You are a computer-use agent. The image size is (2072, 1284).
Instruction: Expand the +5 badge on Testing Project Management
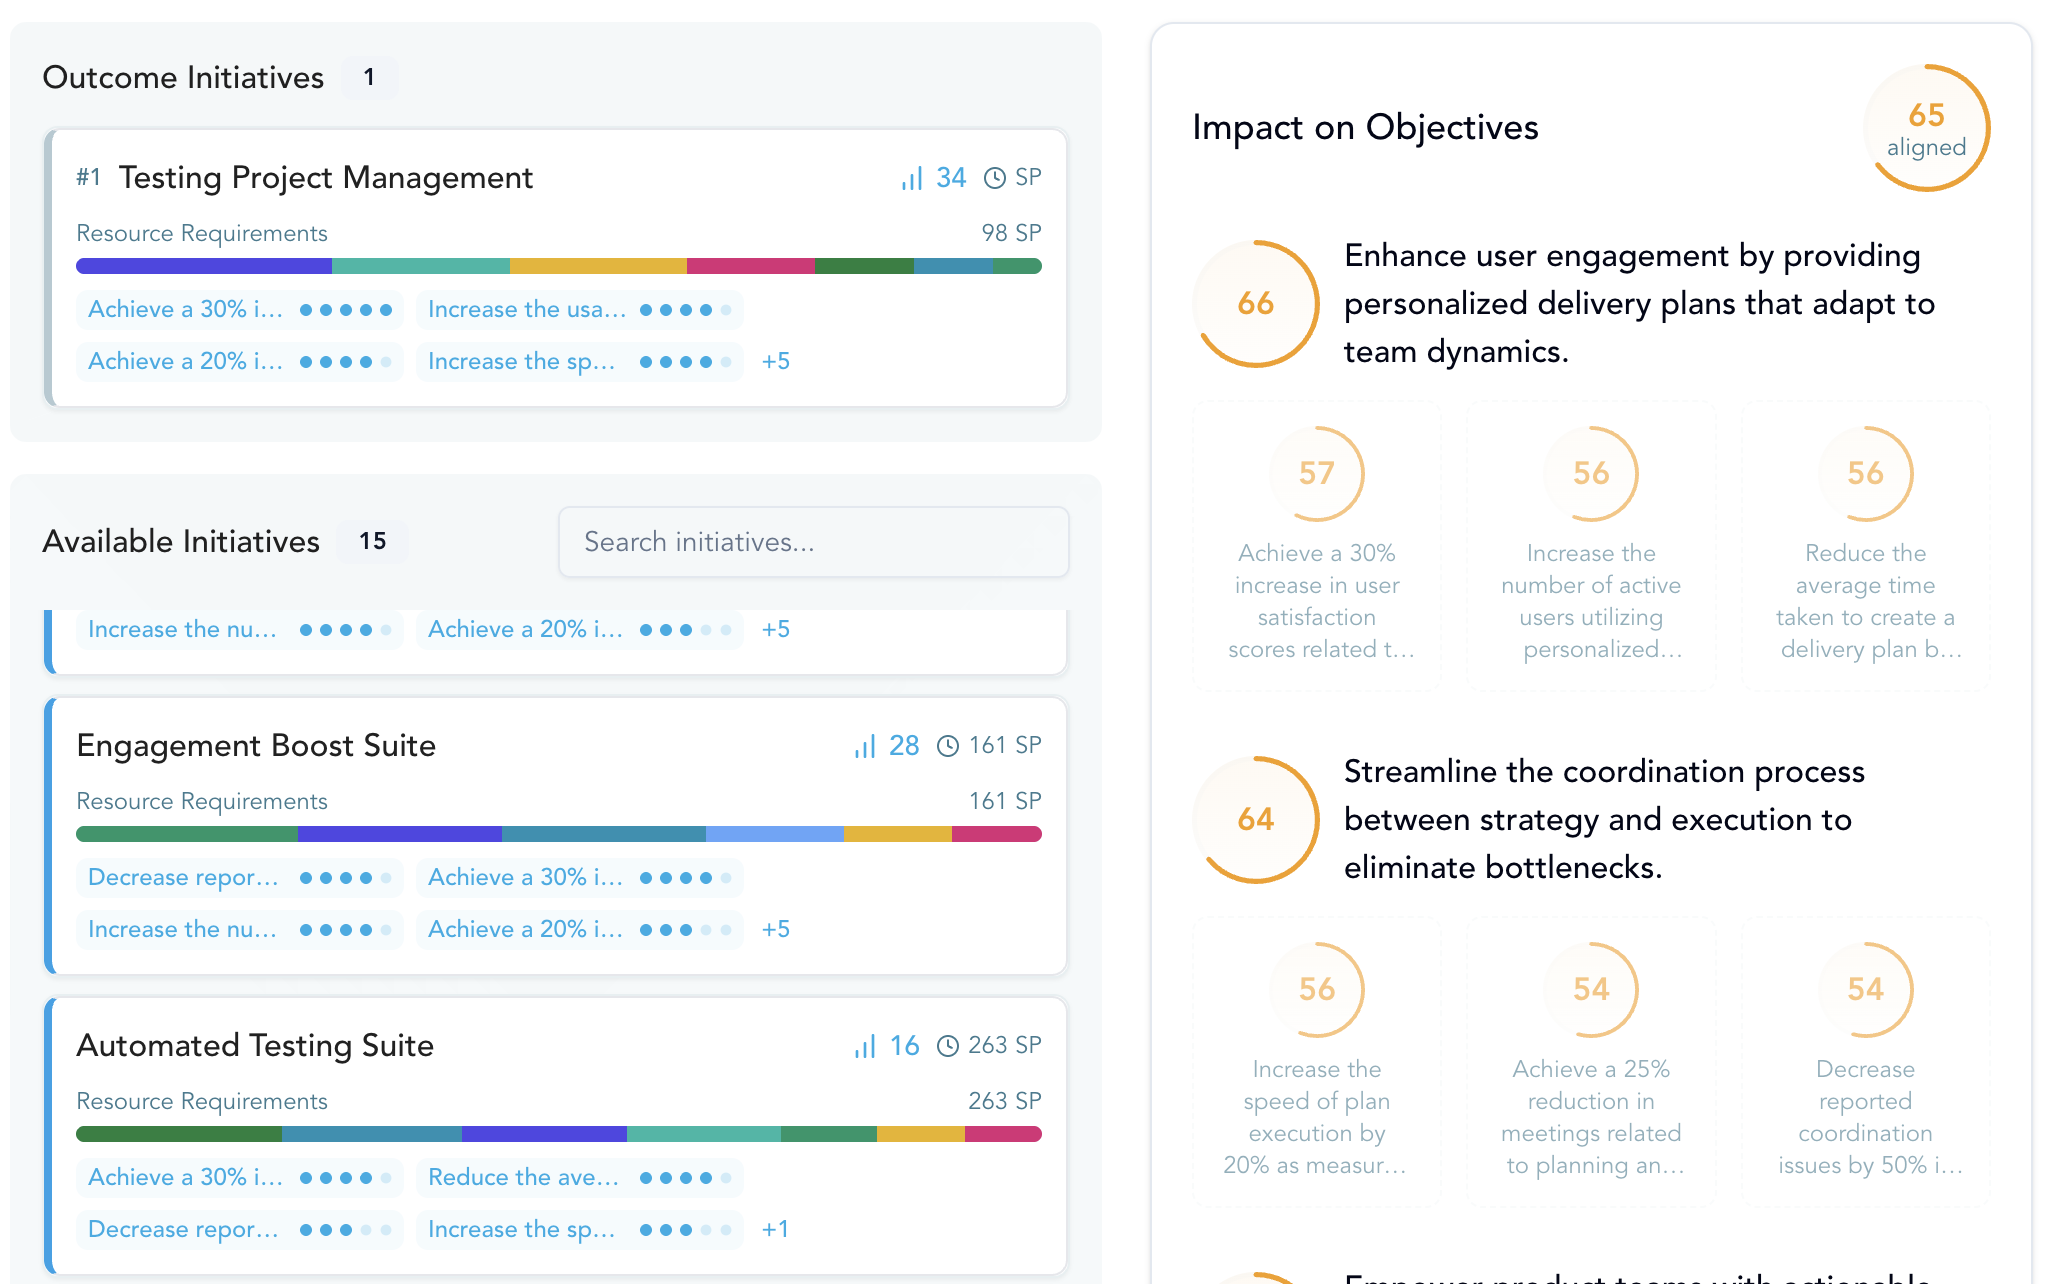776,361
